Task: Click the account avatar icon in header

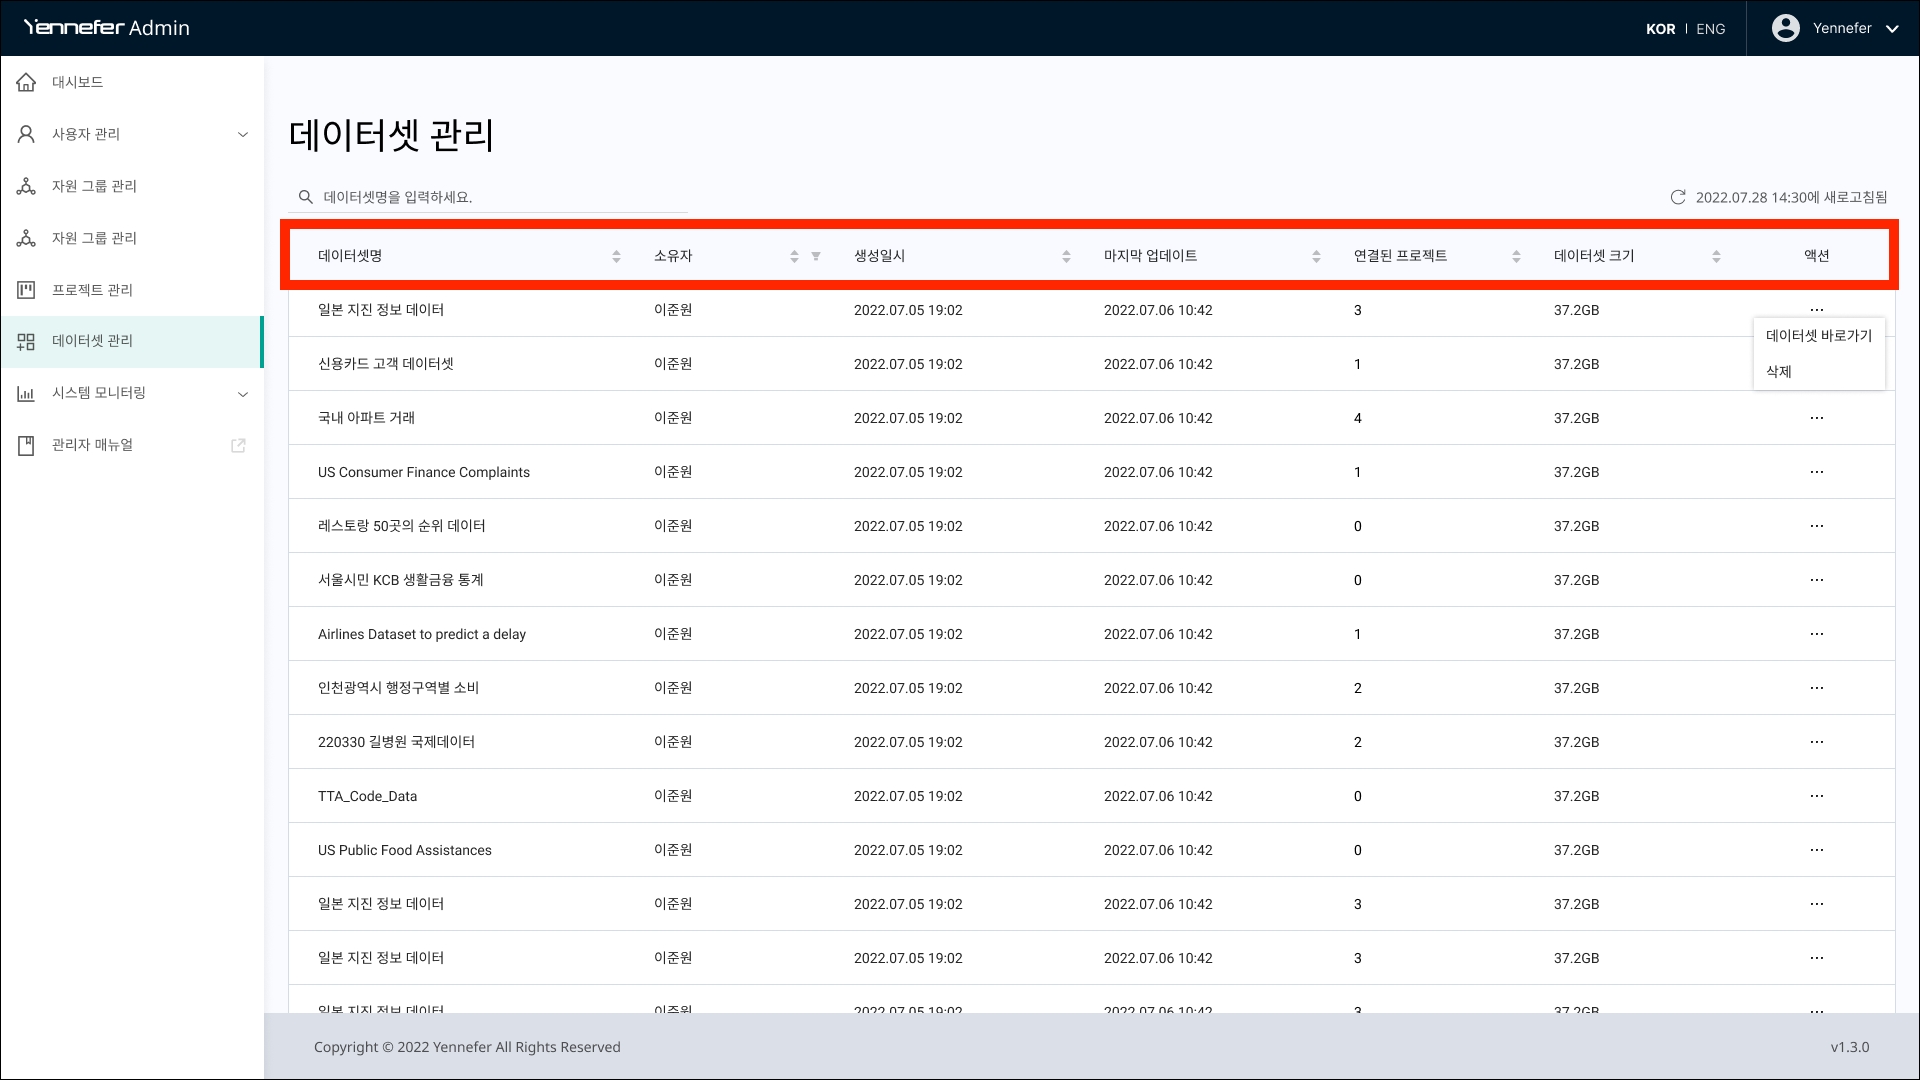Action: [1785, 28]
